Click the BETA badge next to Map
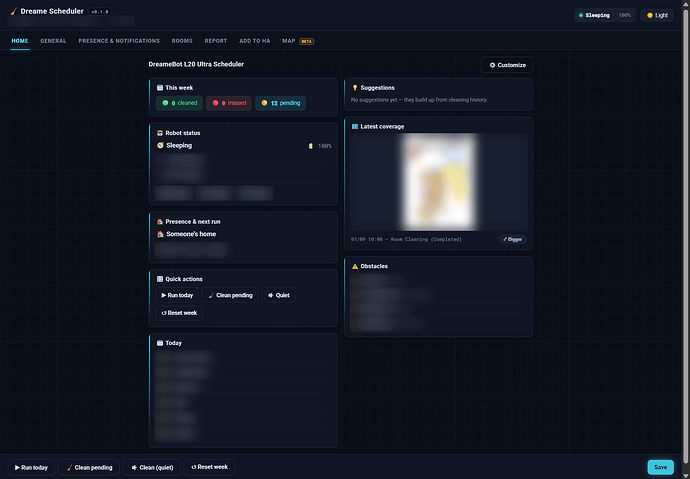Screen dimensions: 690x479 tap(306, 41)
